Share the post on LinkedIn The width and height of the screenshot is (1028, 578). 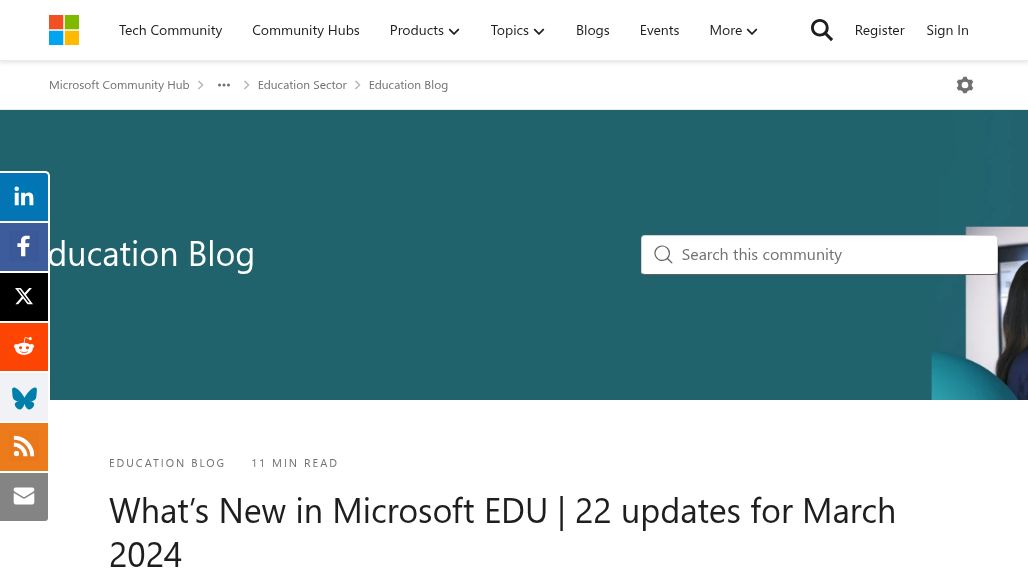(24, 197)
